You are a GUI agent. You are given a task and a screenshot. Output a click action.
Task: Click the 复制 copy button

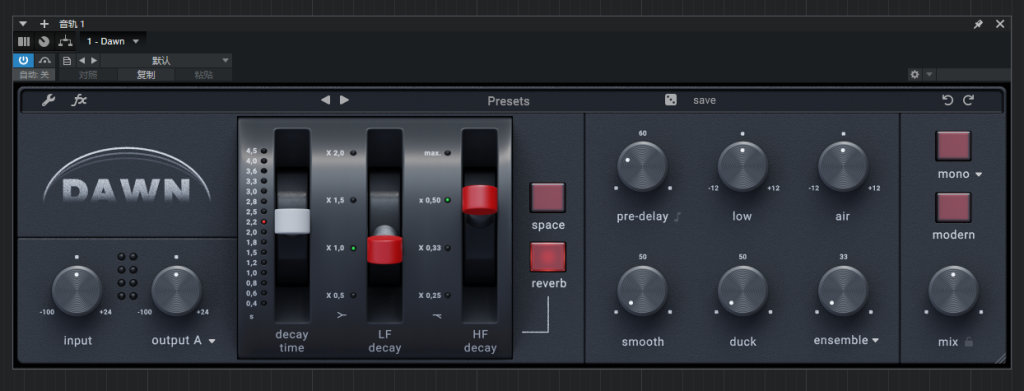click(x=146, y=74)
